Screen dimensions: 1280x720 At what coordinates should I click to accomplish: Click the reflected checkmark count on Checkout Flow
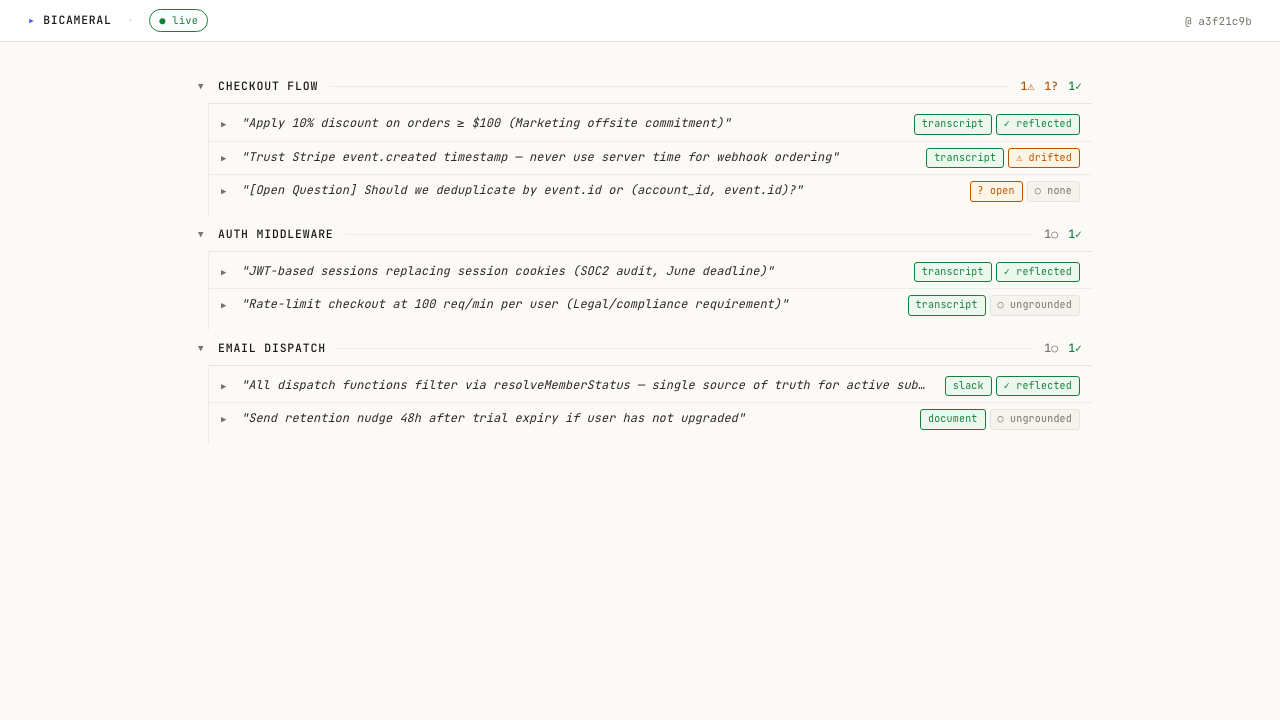tap(1073, 86)
